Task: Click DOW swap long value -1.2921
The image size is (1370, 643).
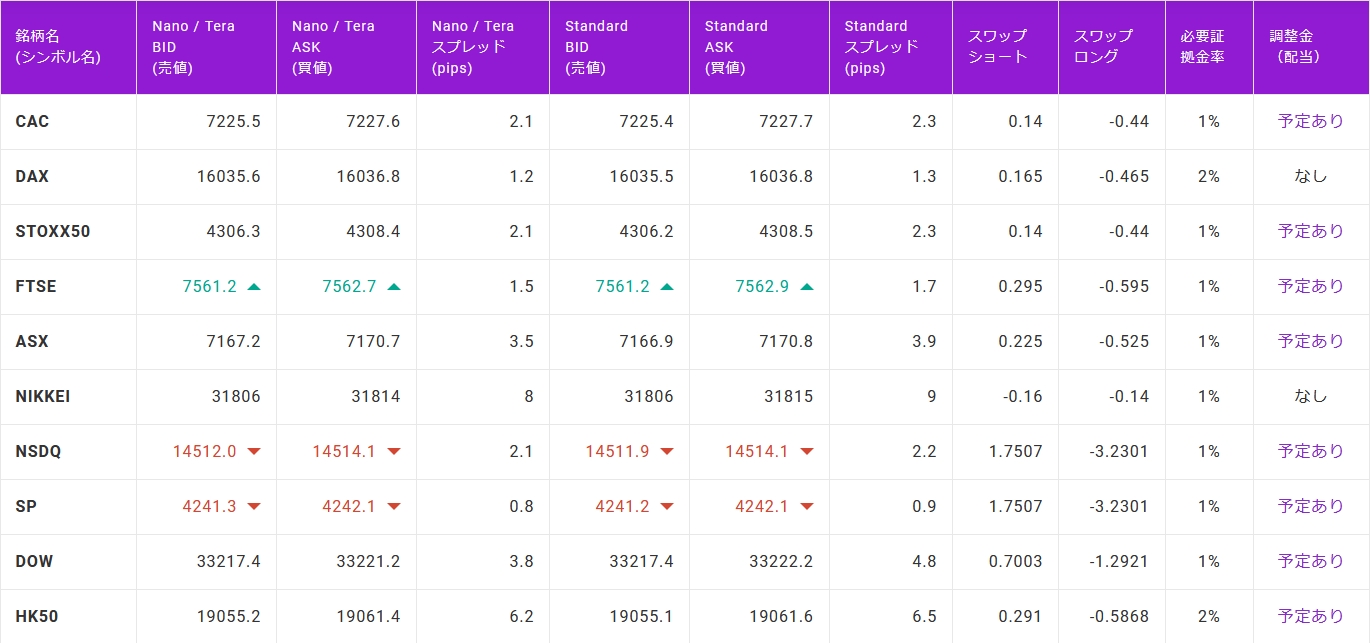Action: [1120, 561]
